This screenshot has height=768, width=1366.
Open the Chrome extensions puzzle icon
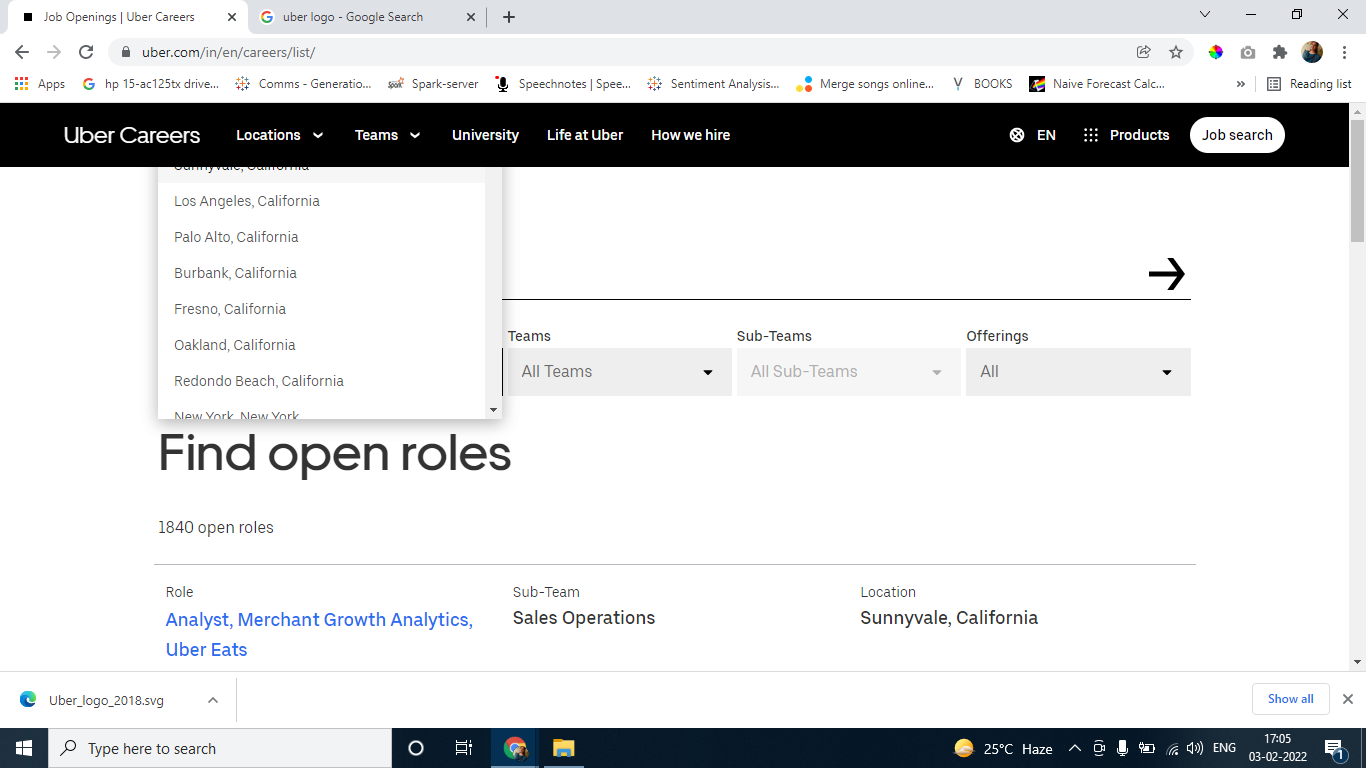[x=1279, y=52]
